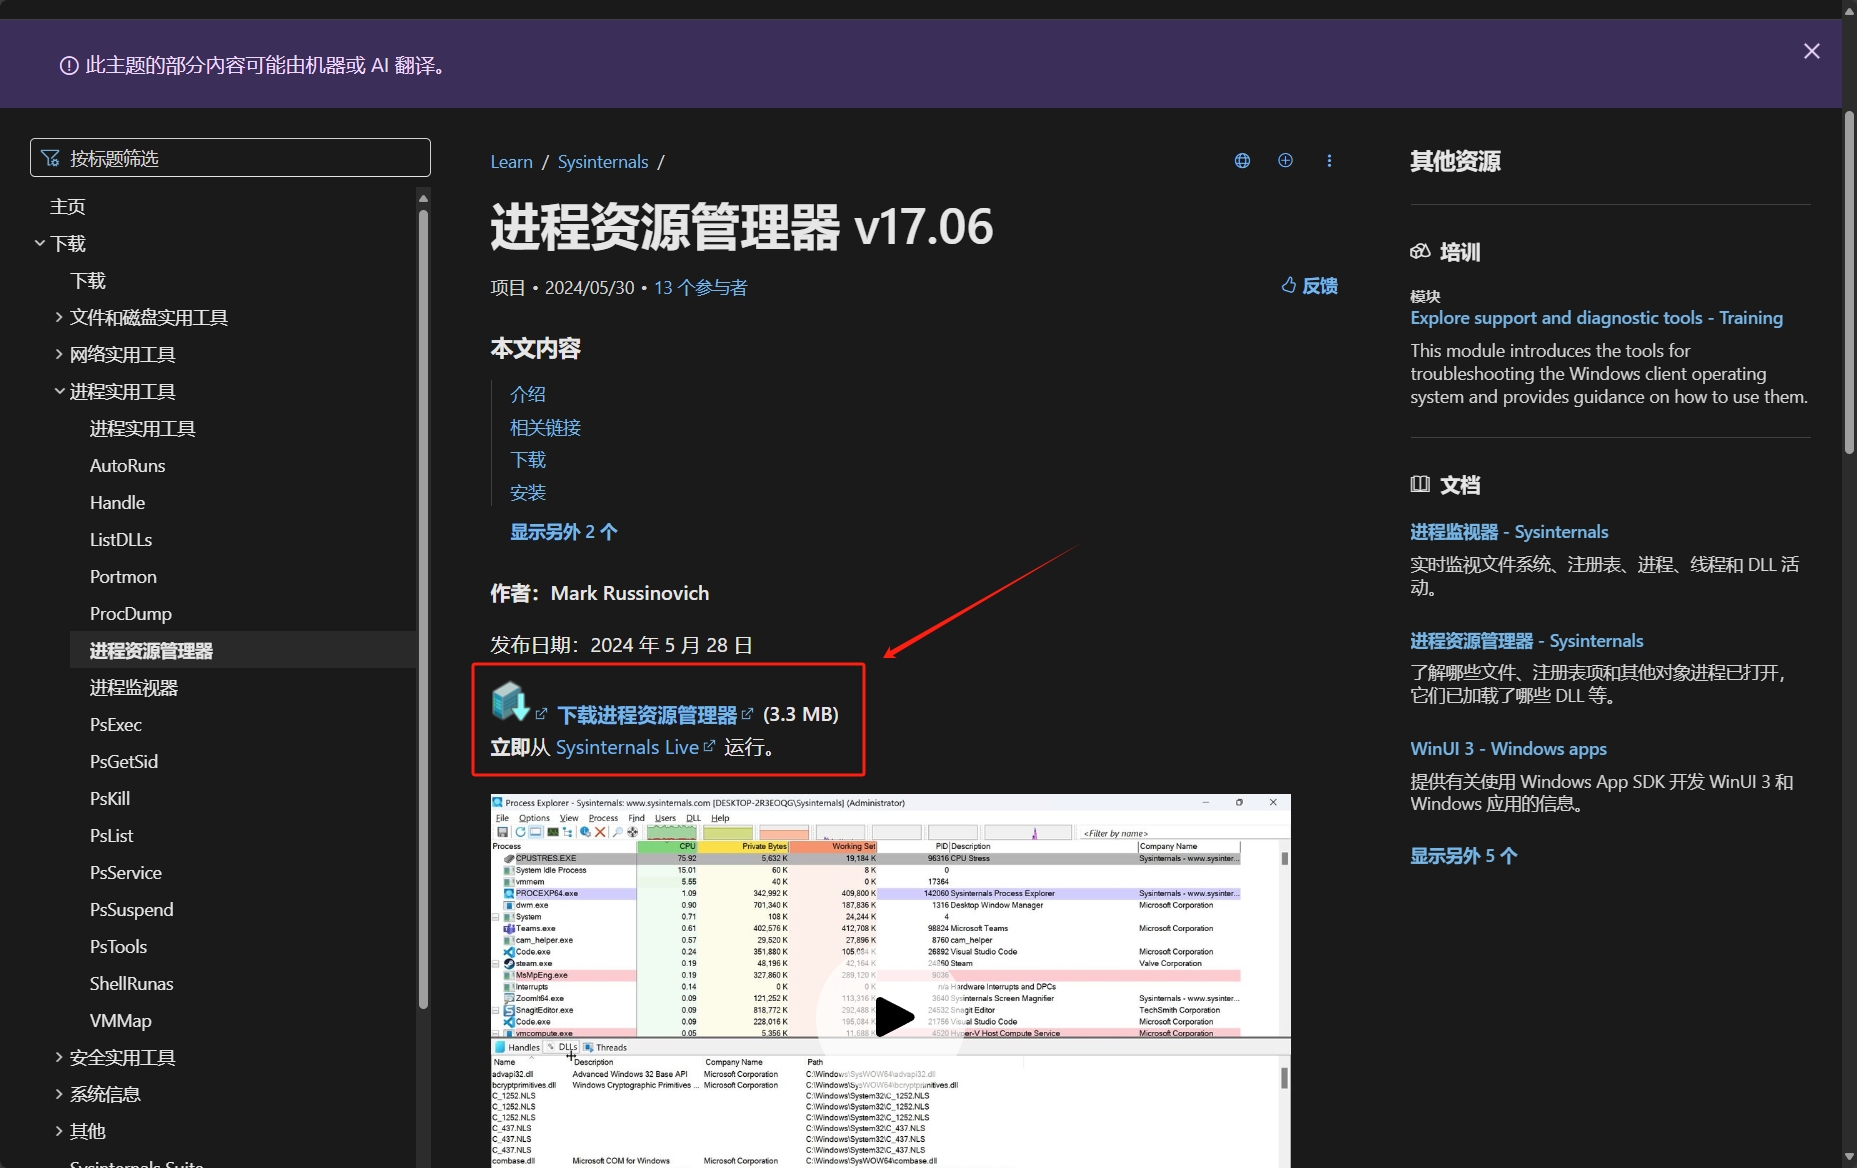Play the Process Explorer video

click(892, 1018)
